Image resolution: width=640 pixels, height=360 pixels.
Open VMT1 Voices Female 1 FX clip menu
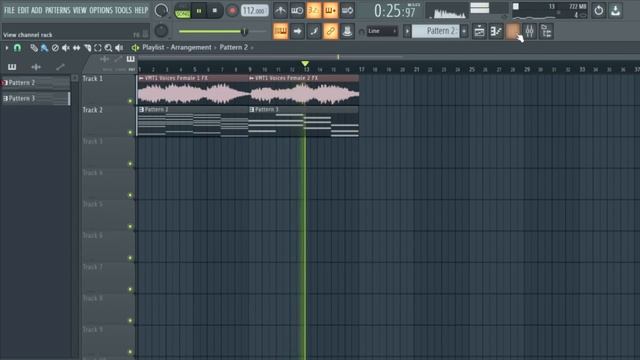(x=141, y=78)
